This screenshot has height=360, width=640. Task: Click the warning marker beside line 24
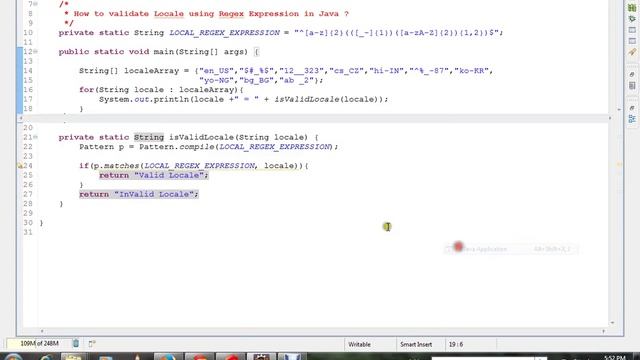[20, 166]
